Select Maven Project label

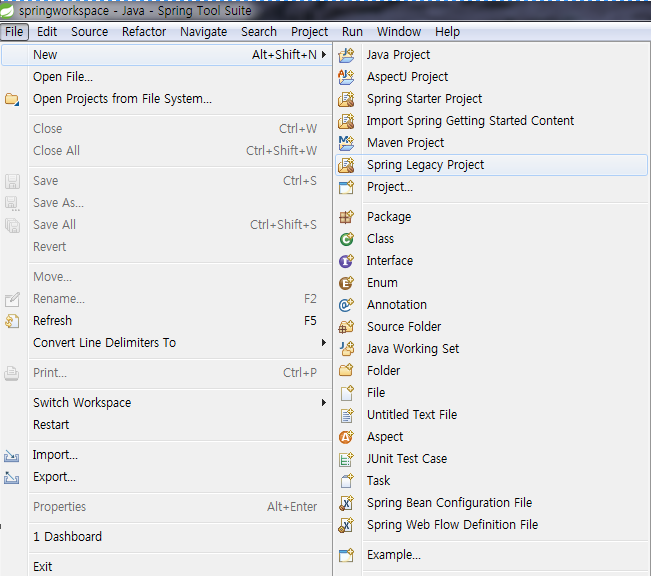coord(406,143)
